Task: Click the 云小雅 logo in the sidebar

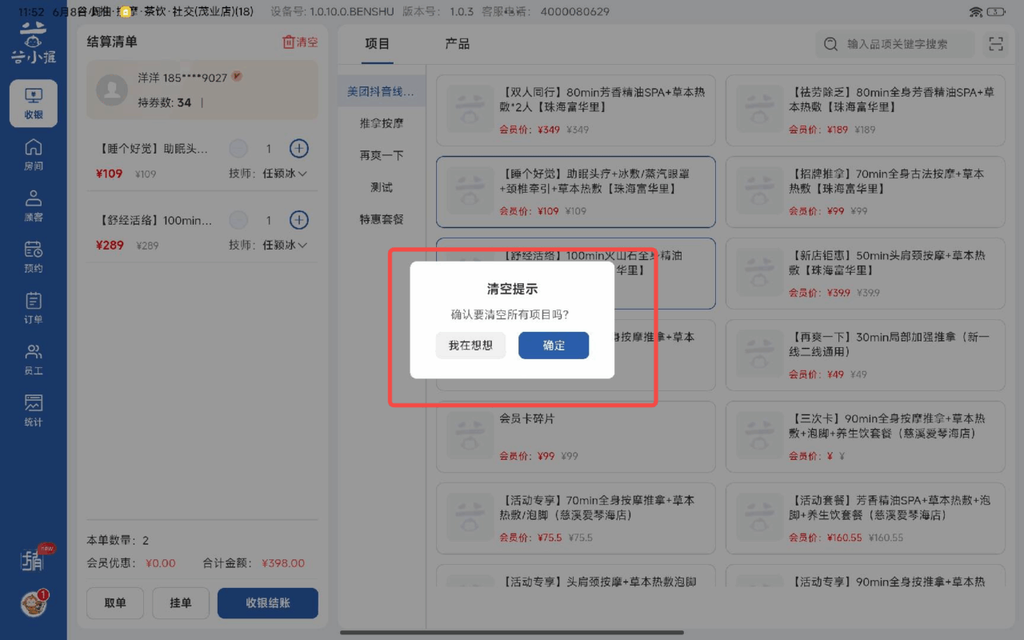Action: coord(33,43)
